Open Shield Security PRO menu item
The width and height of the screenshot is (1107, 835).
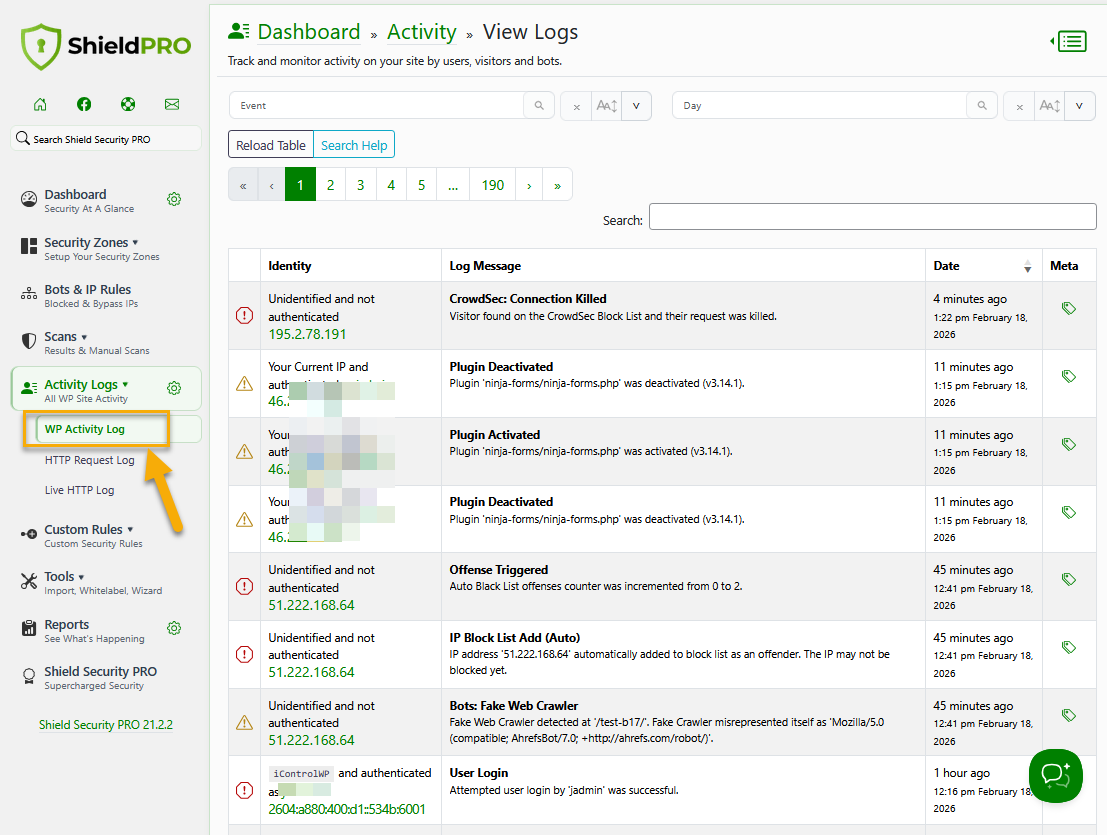(x=100, y=678)
